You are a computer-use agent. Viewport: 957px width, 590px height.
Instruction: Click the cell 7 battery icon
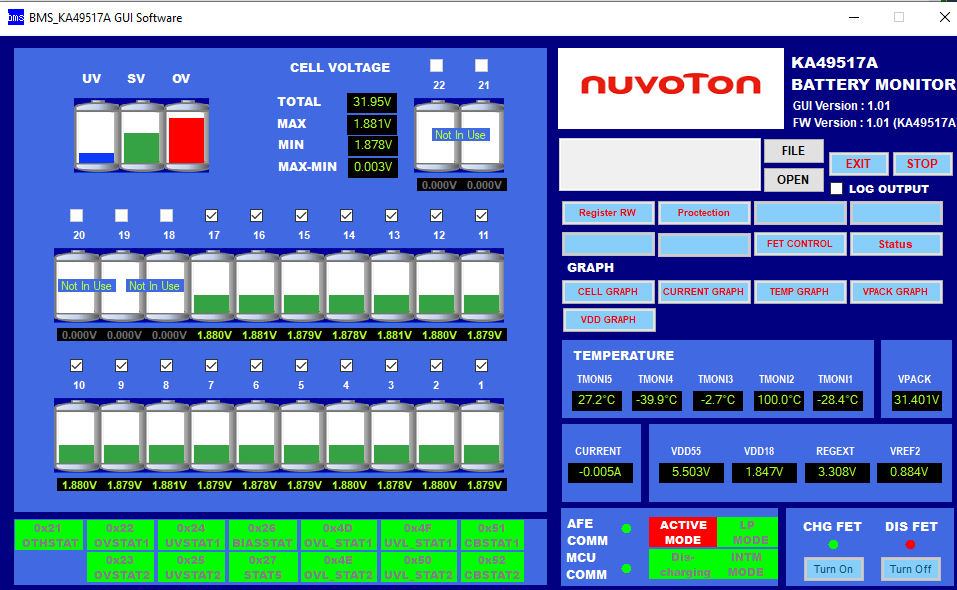tap(212, 436)
